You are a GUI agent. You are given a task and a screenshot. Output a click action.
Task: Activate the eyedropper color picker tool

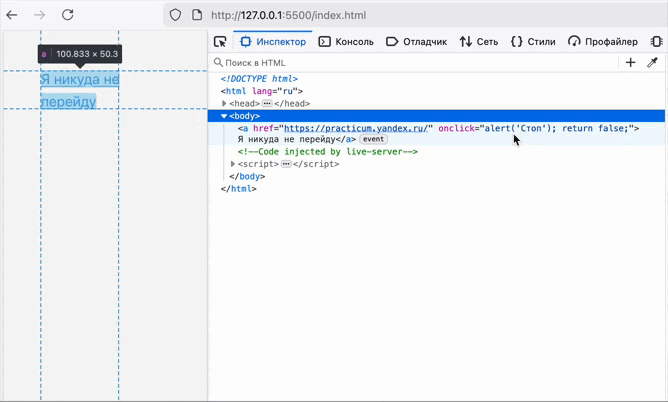pyautogui.click(x=652, y=63)
